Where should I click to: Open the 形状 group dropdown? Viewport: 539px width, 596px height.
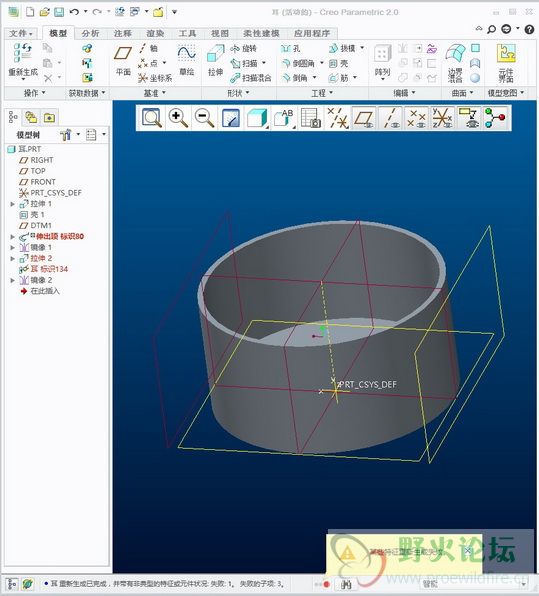(238, 93)
